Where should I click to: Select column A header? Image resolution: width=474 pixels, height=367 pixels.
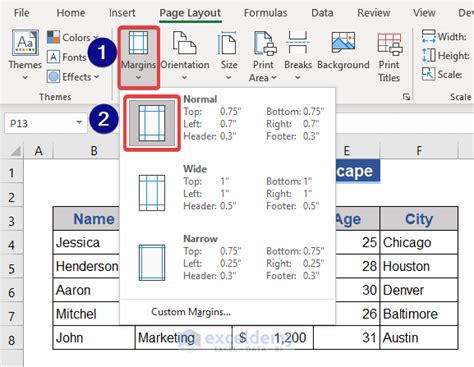[39, 151]
